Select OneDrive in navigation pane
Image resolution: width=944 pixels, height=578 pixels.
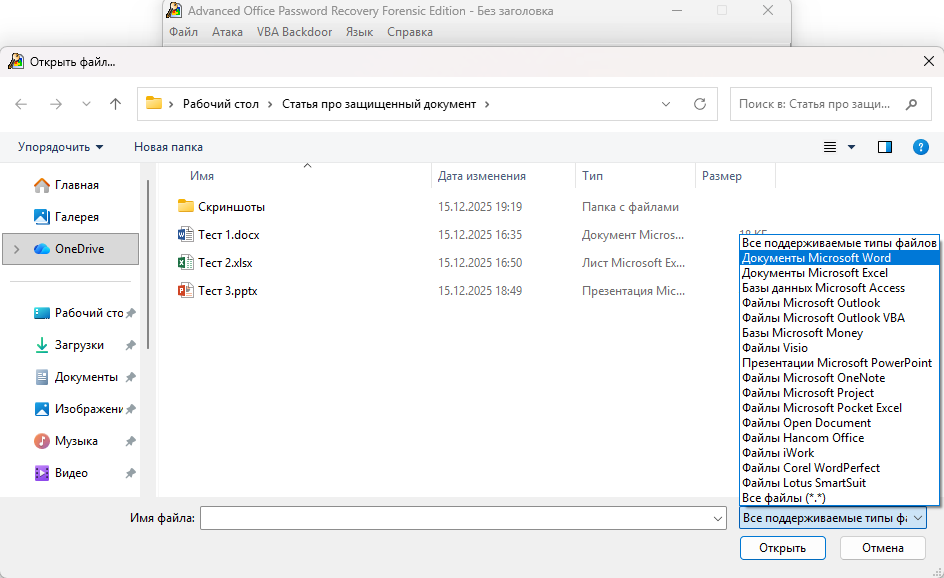point(70,249)
